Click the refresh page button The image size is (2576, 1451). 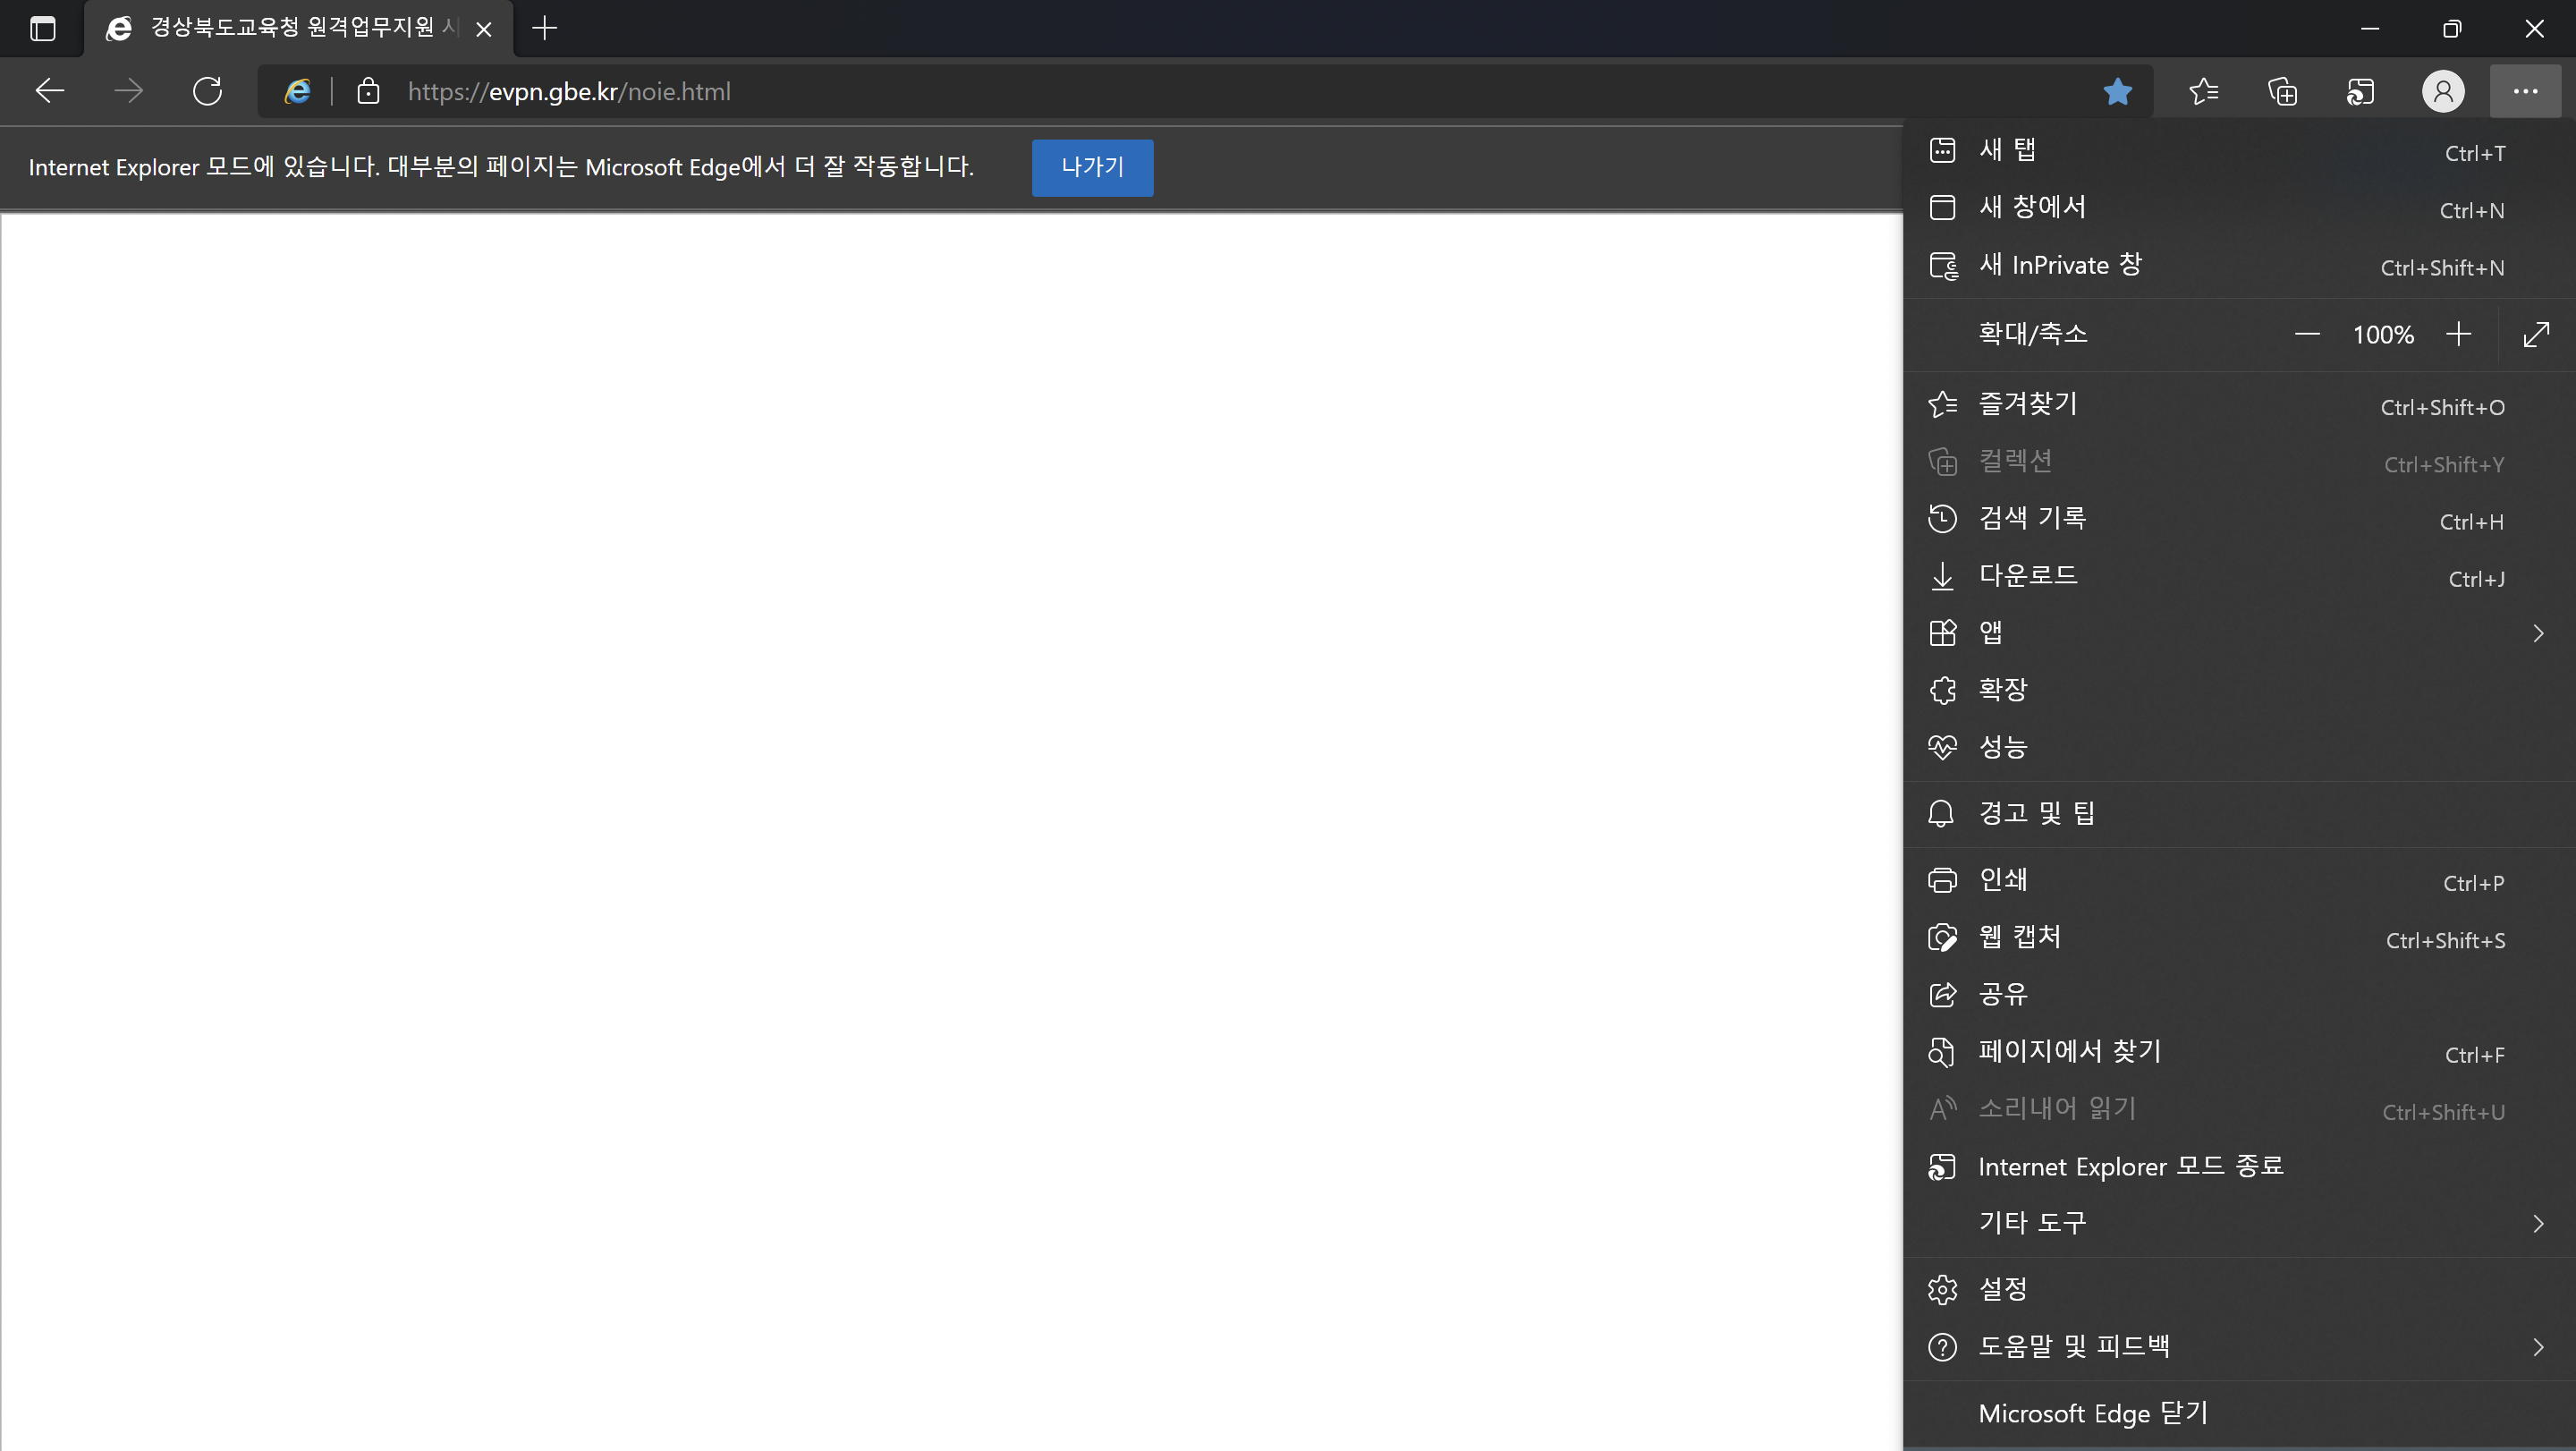pos(207,92)
